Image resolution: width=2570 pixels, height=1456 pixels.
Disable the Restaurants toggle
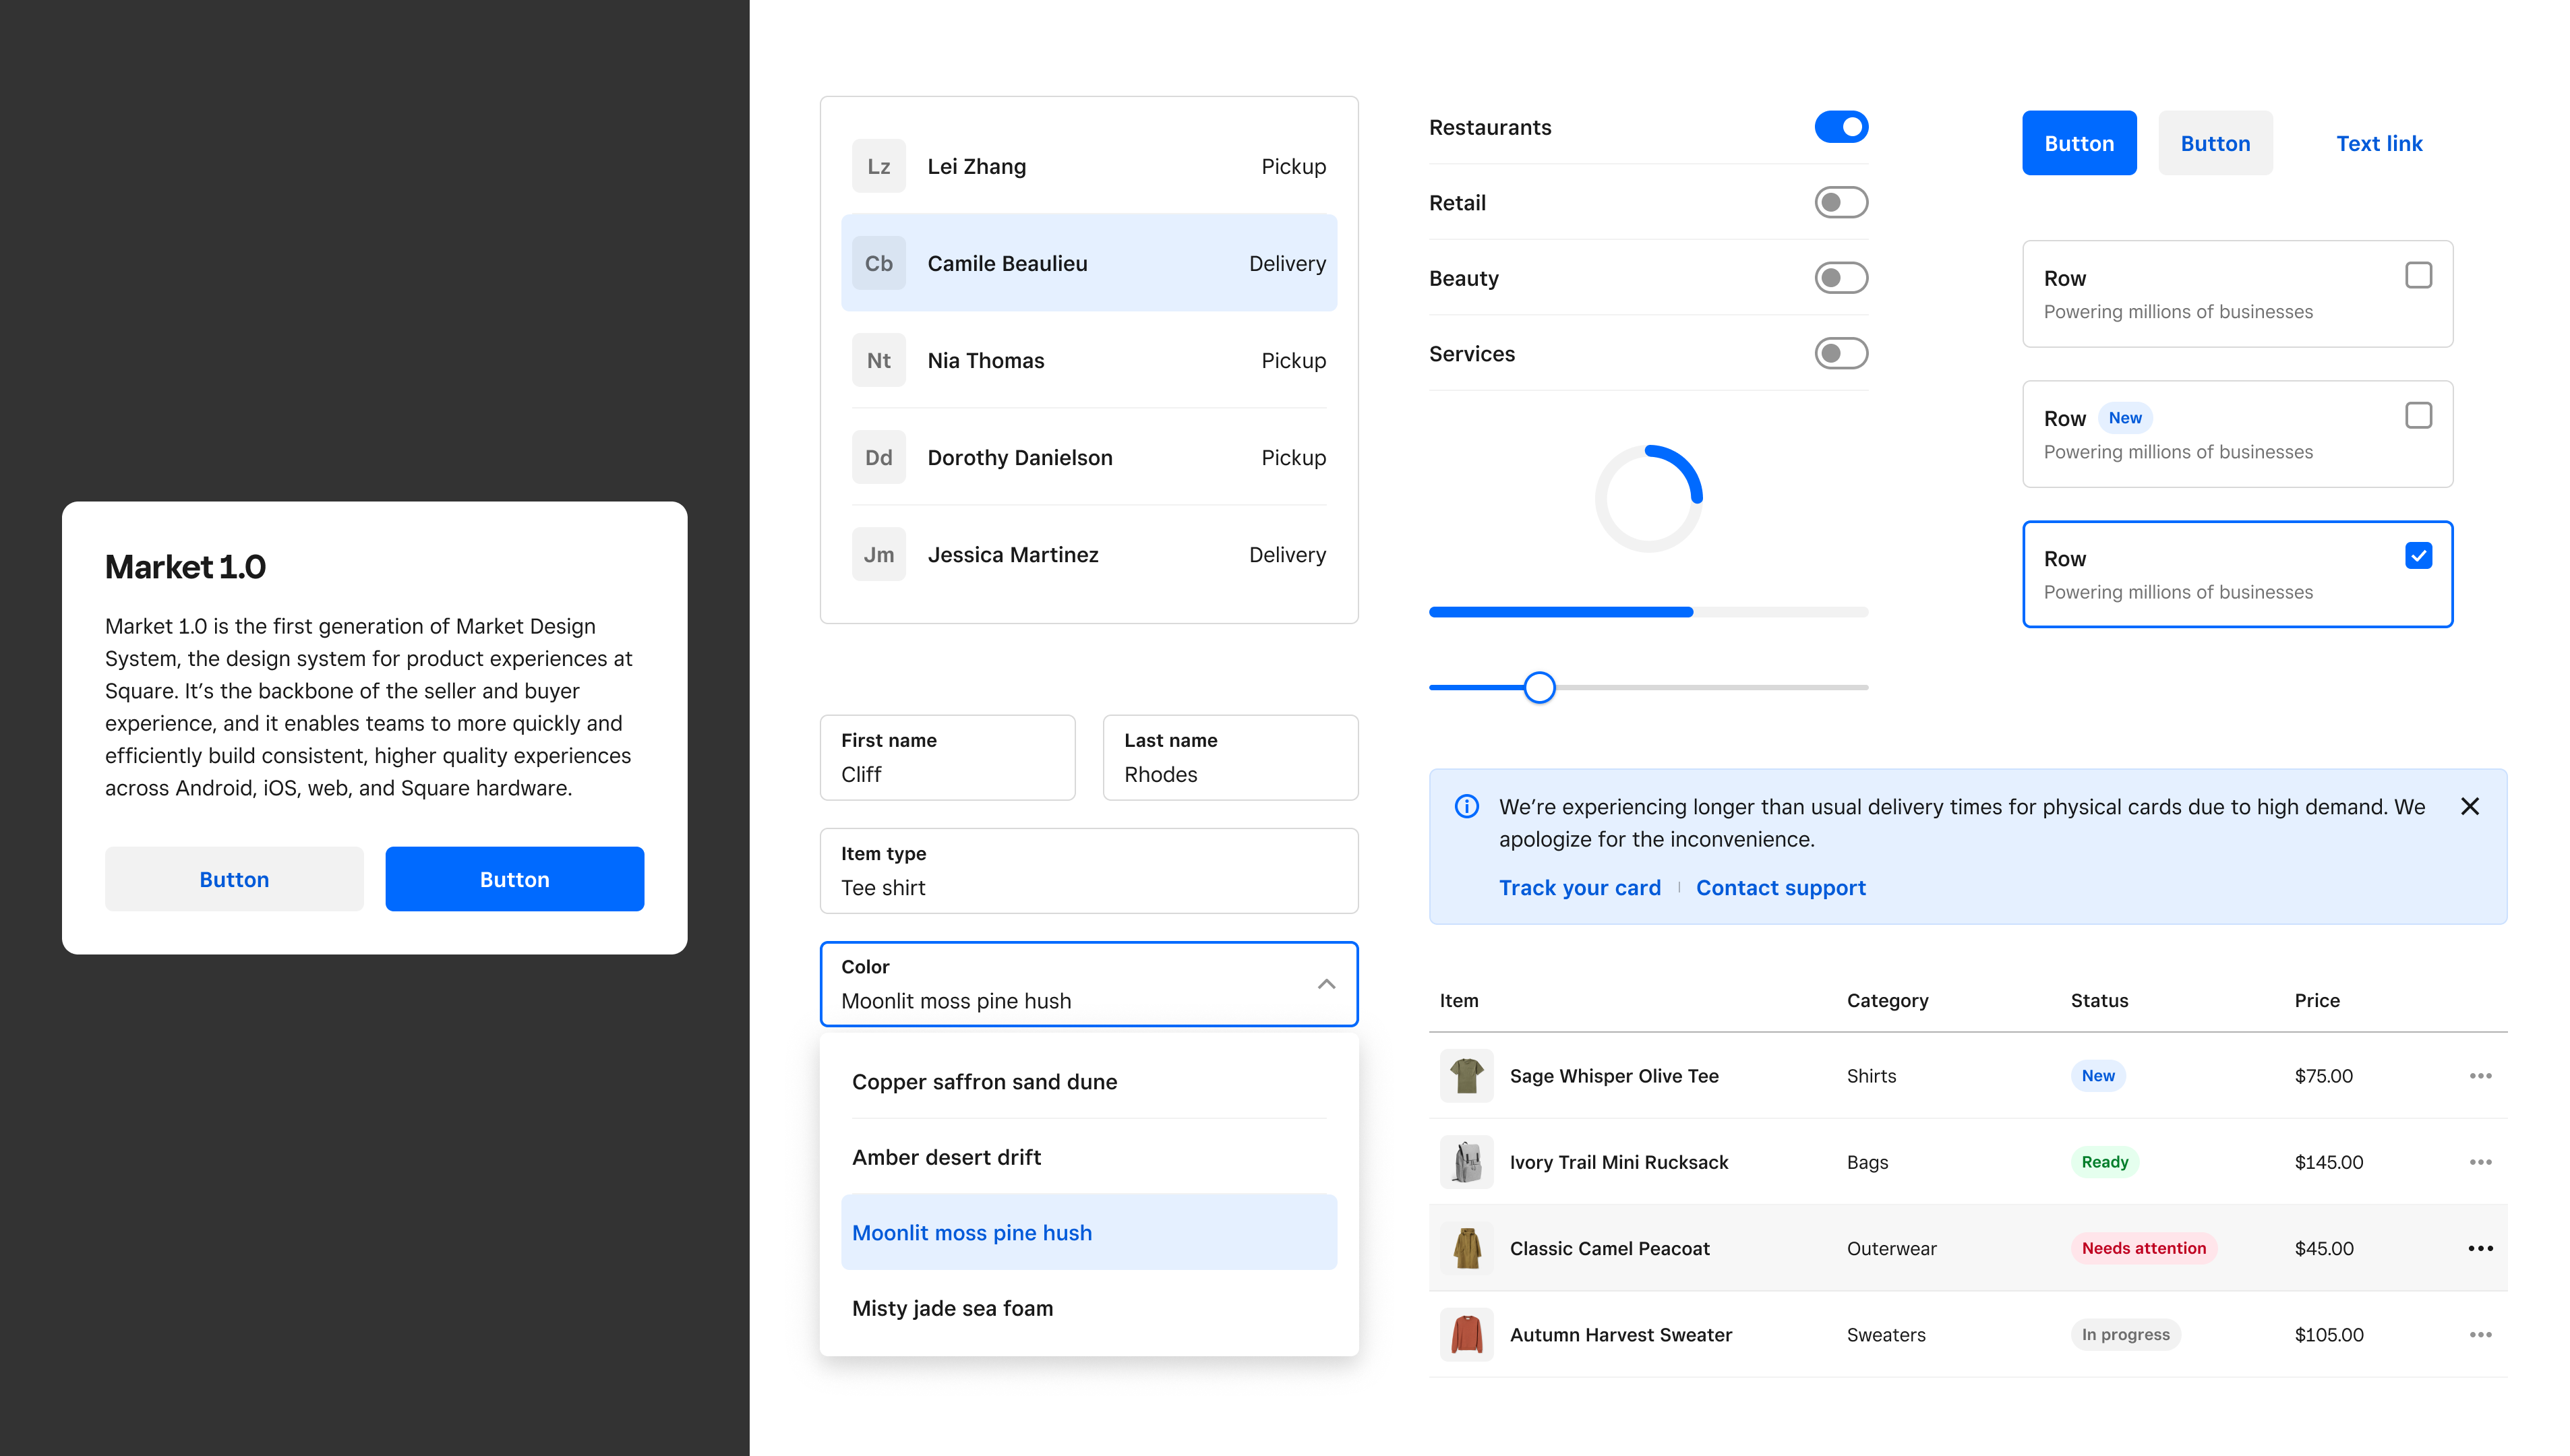tap(1841, 126)
